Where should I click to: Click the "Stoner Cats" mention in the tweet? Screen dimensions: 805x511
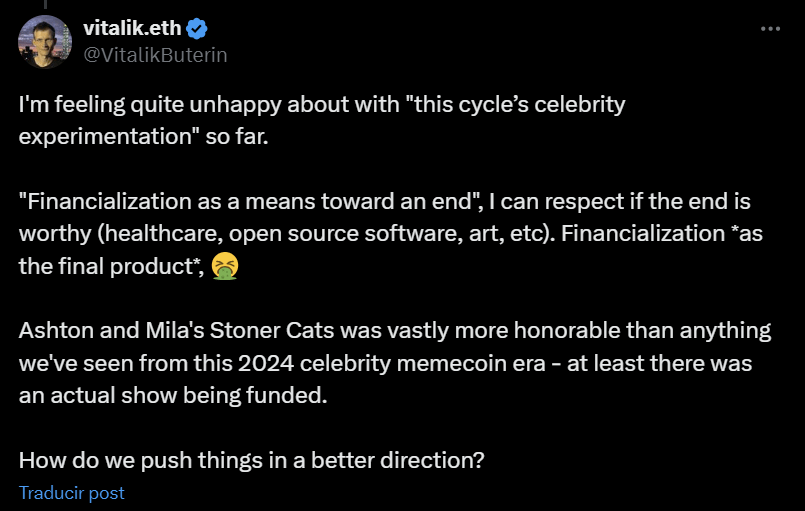(272, 330)
